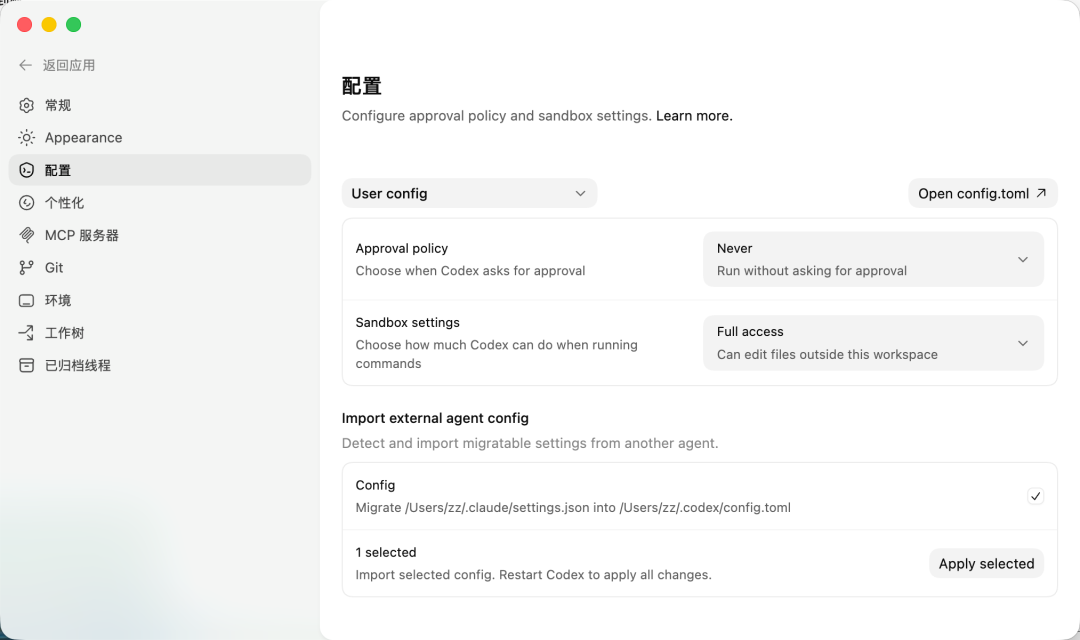This screenshot has width=1080, height=640.
Task: Click the 环境 monitor icon
Action: 27,300
